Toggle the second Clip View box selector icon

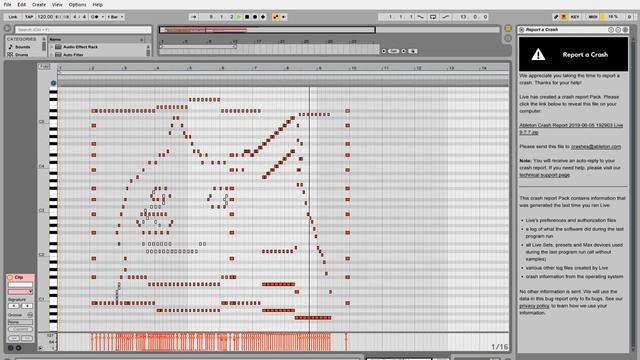18,348
